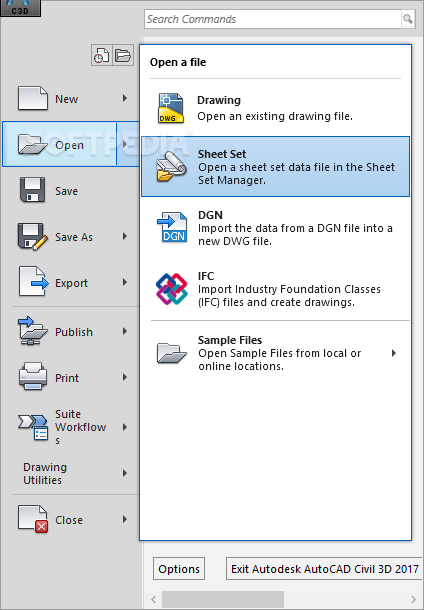Click DGN import description text

click(295, 235)
